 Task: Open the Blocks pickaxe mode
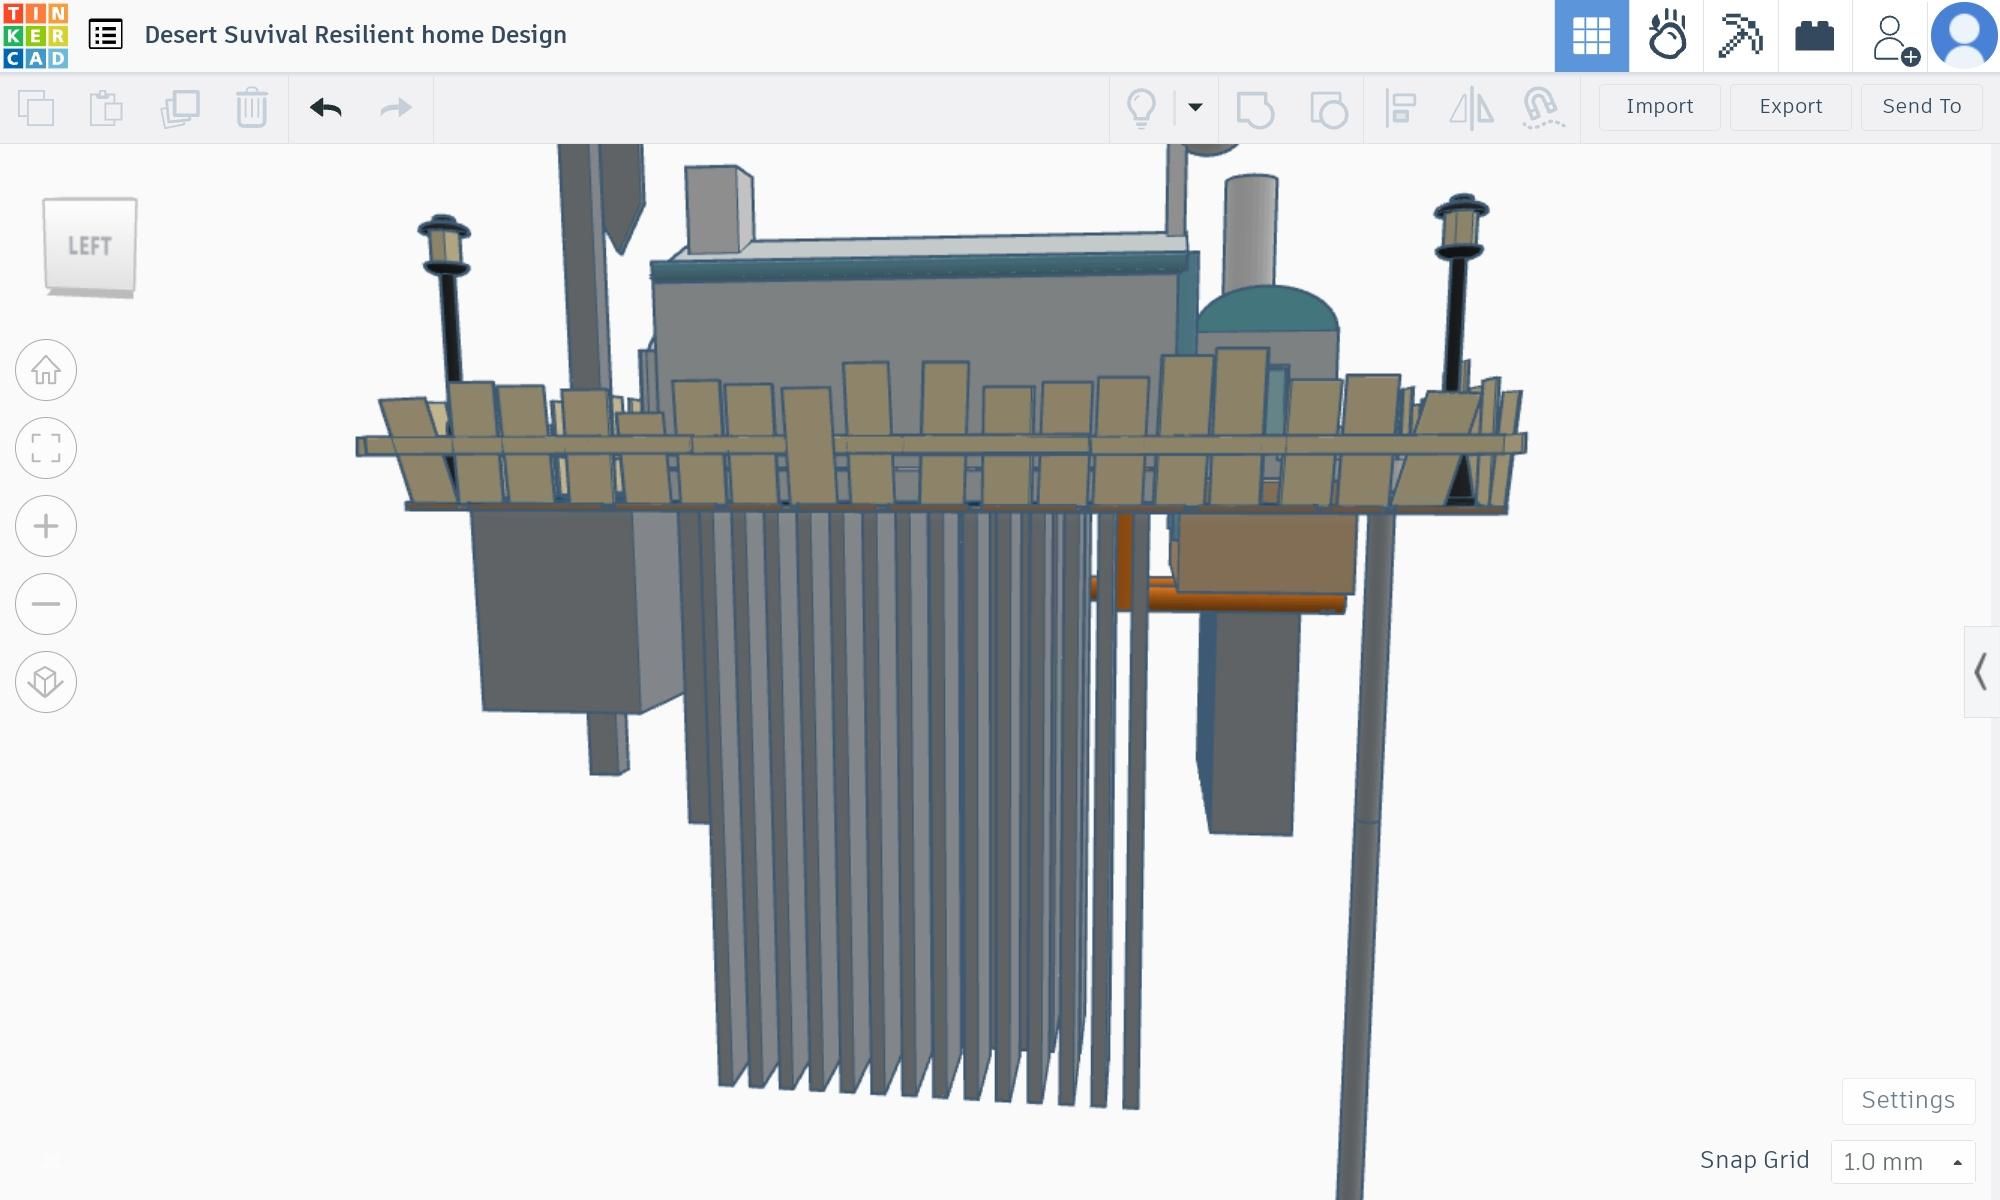[1740, 36]
